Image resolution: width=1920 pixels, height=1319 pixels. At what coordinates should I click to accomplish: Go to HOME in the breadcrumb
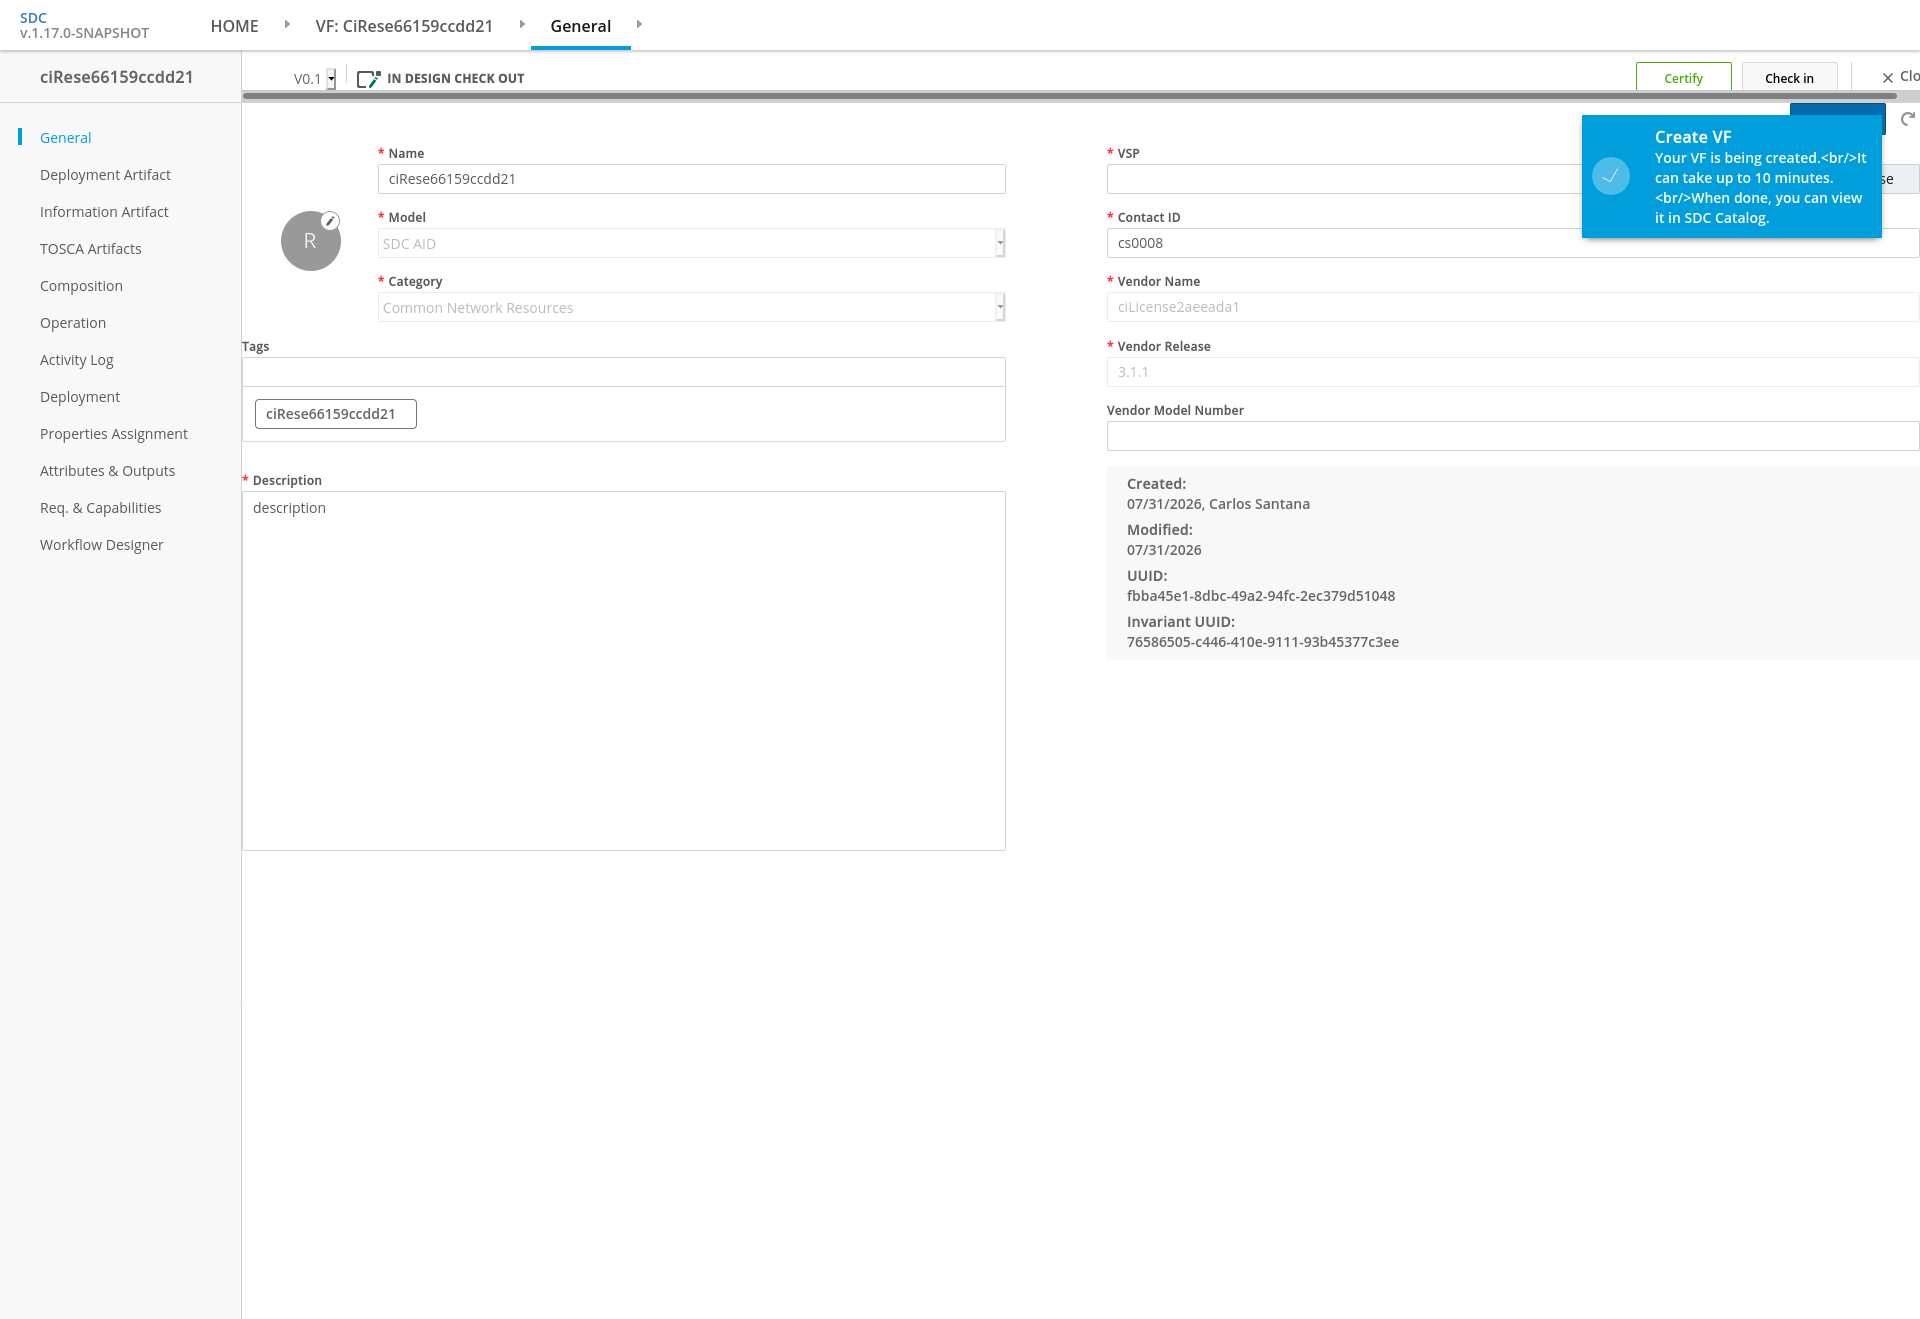point(234,26)
